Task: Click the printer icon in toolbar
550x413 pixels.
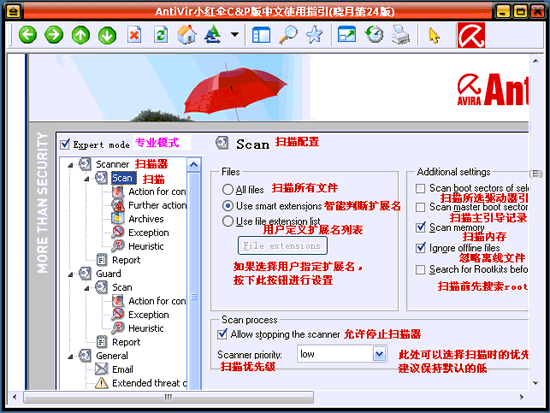Action: 401,35
